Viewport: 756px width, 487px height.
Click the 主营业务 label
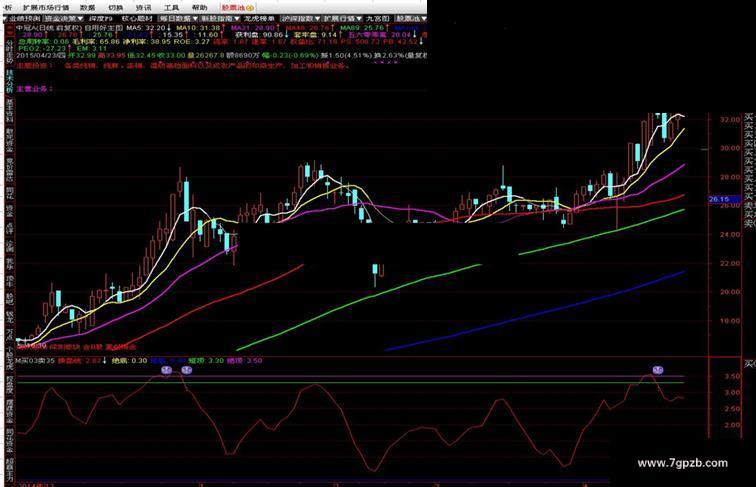(34, 89)
